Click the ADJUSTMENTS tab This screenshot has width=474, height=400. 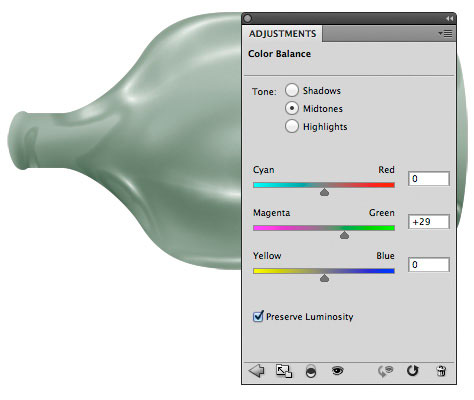(282, 34)
